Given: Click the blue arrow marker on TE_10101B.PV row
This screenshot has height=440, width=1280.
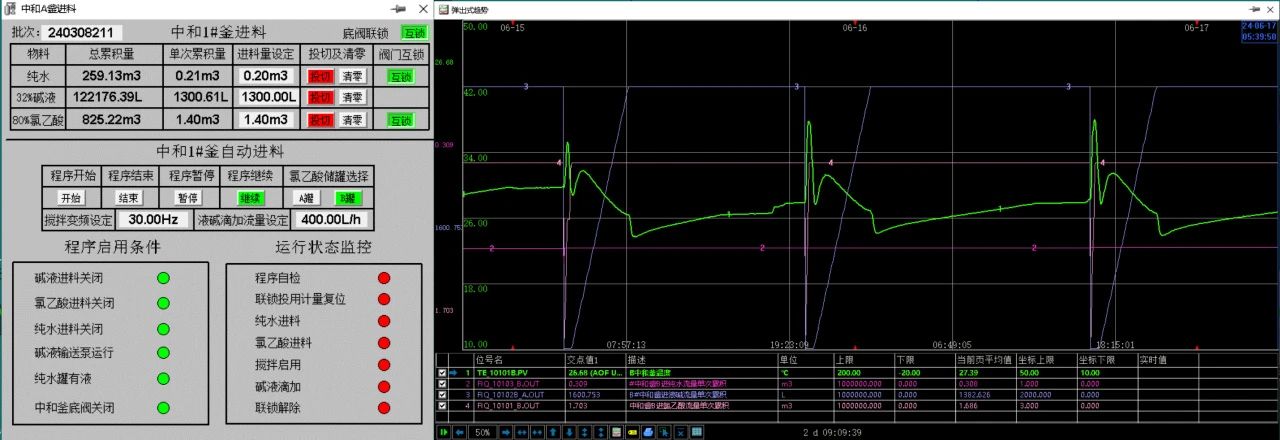Looking at the screenshot, I should pyautogui.click(x=455, y=371).
